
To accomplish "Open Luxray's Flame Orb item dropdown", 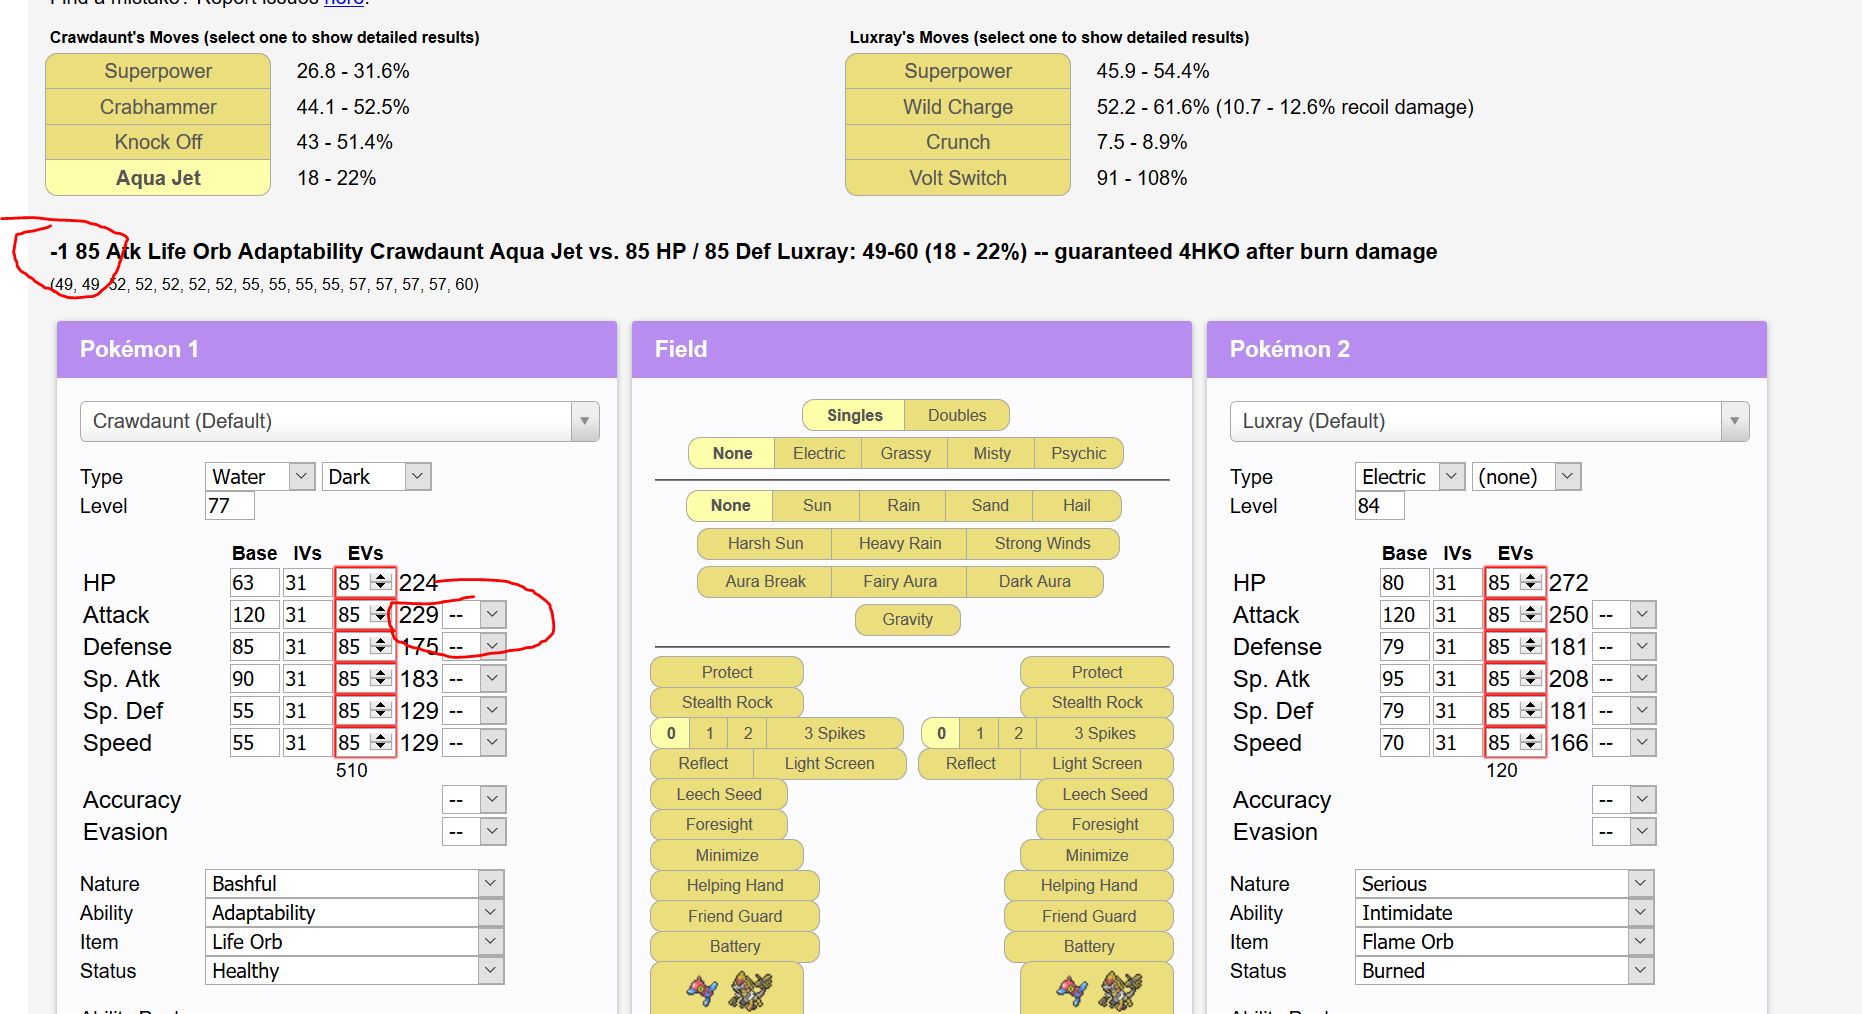I will click(1505, 942).
